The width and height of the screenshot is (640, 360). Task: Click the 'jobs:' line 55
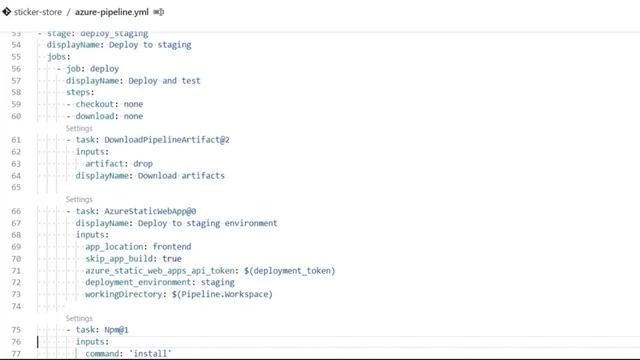[x=59, y=57]
